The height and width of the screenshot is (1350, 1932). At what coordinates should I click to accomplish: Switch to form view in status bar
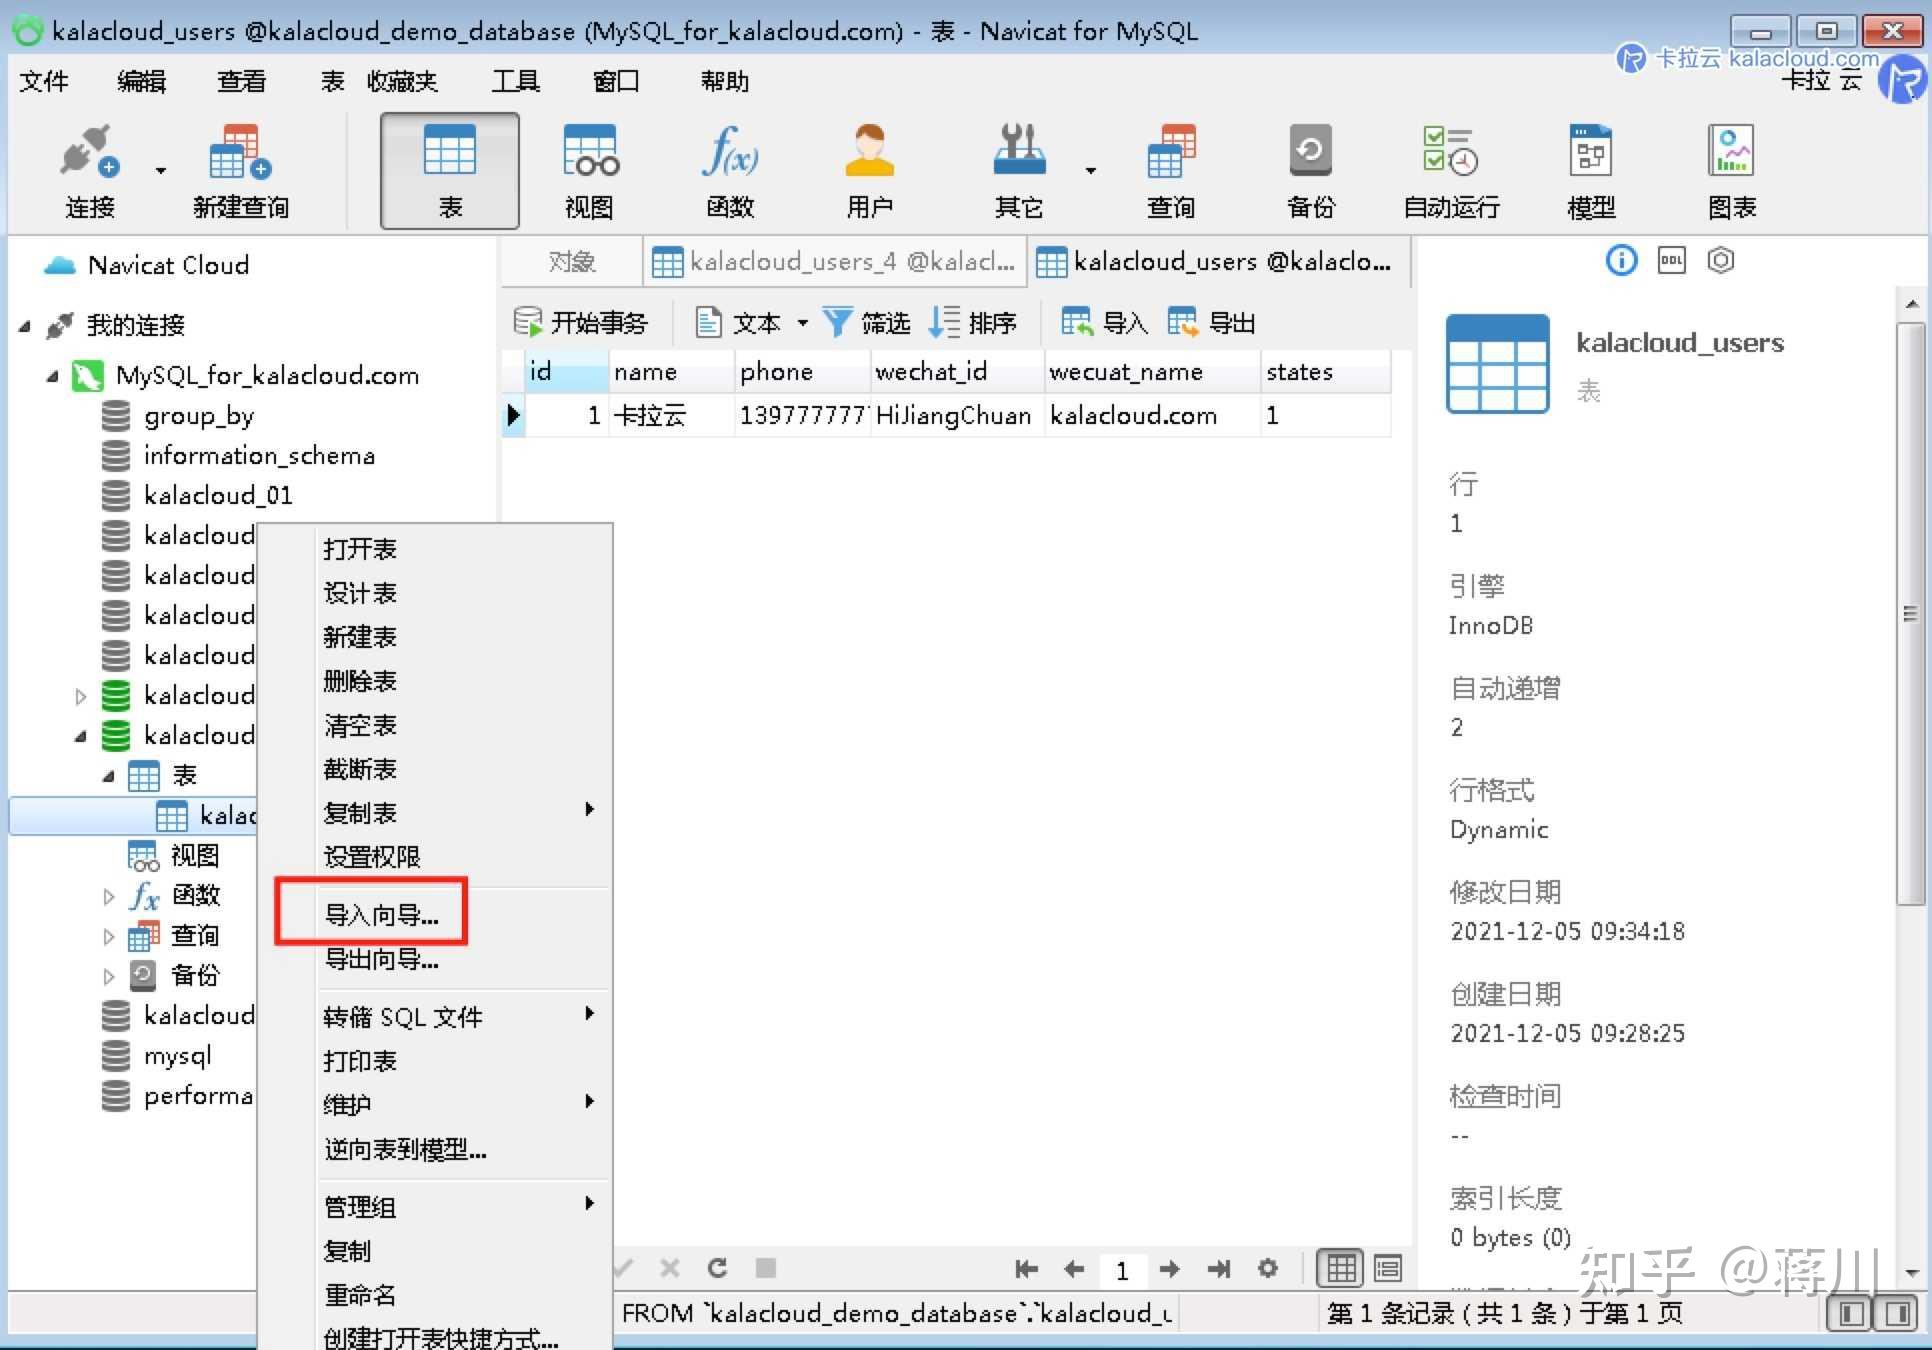click(x=1388, y=1268)
